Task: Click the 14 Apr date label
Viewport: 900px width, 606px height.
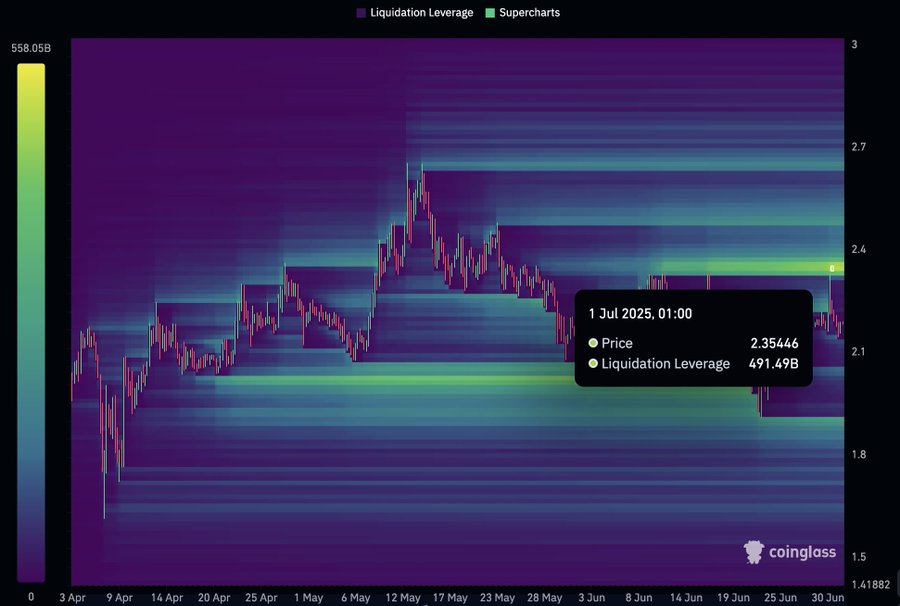Action: (x=166, y=597)
